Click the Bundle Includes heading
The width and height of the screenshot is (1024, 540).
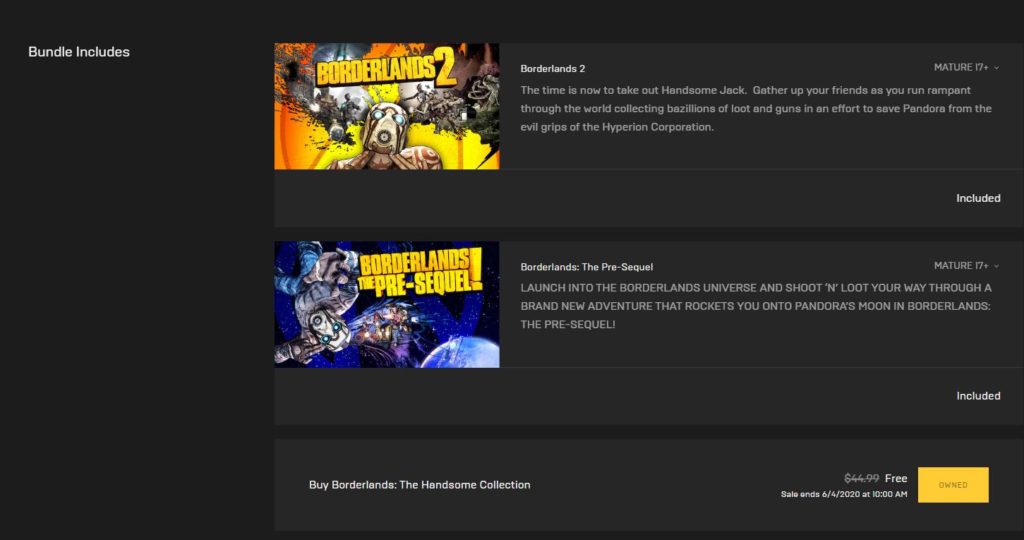click(79, 52)
